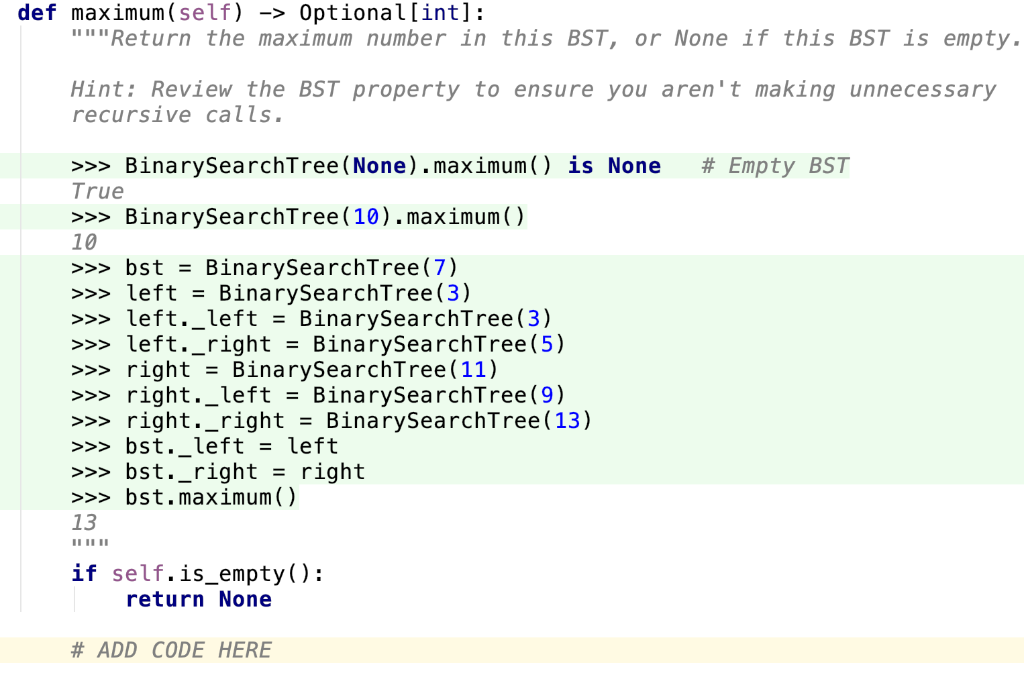Click the Empty BST comment
Viewport: 1024px width, 679px height.
pyautogui.click(x=775, y=165)
